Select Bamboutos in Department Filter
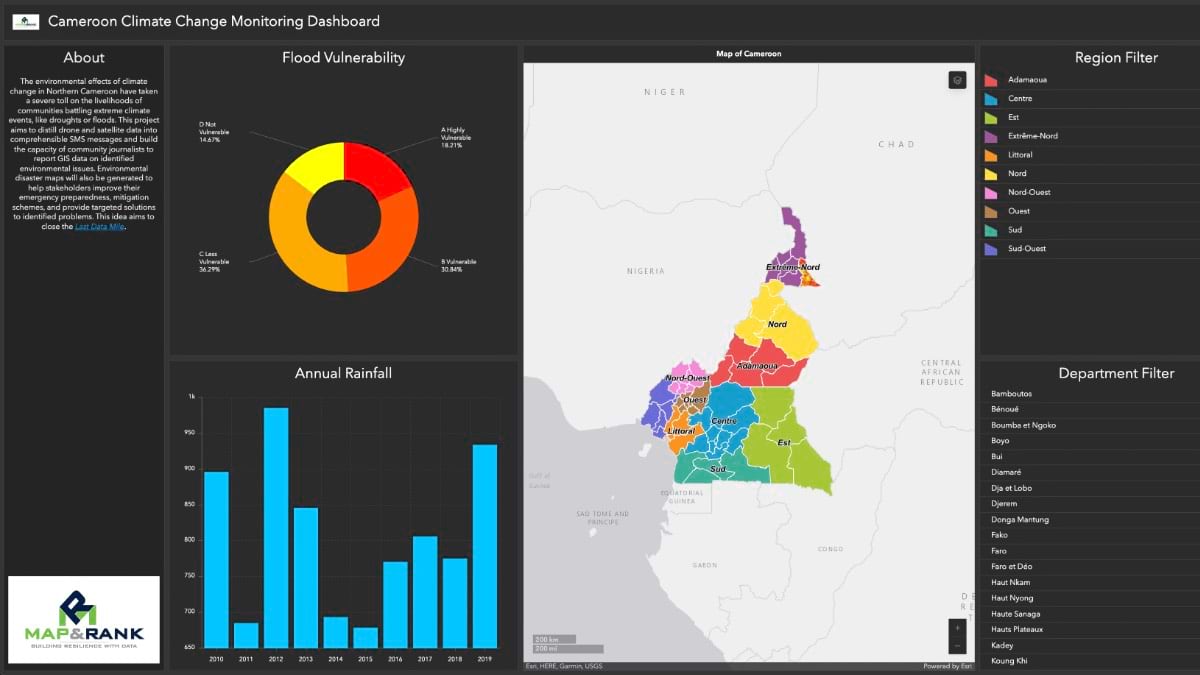Viewport: 1200px width, 675px height. coord(1088,394)
